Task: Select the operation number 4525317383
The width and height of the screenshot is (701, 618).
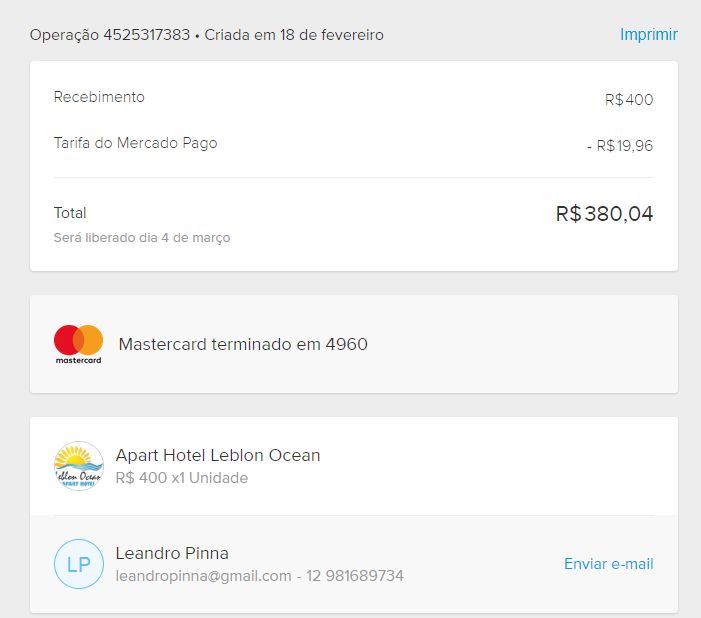Action: coord(146,35)
